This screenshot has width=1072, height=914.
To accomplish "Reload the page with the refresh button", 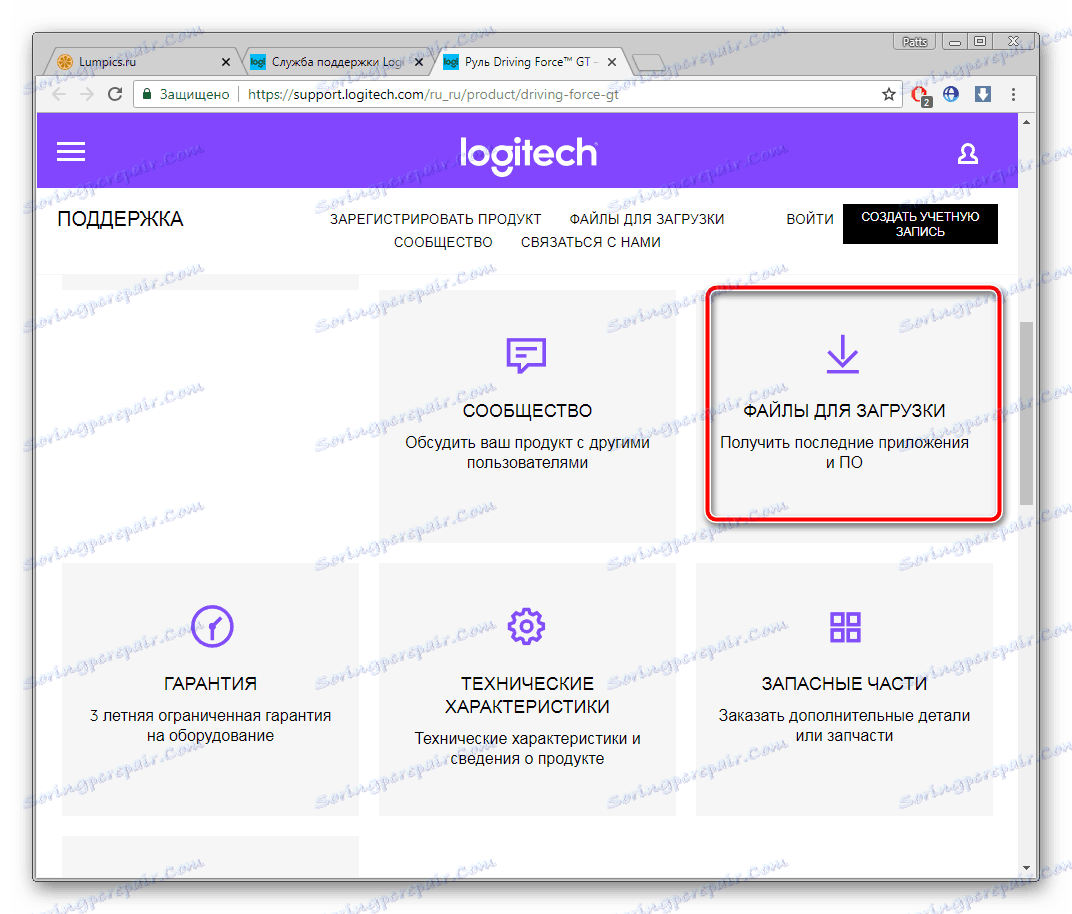I will click(115, 94).
